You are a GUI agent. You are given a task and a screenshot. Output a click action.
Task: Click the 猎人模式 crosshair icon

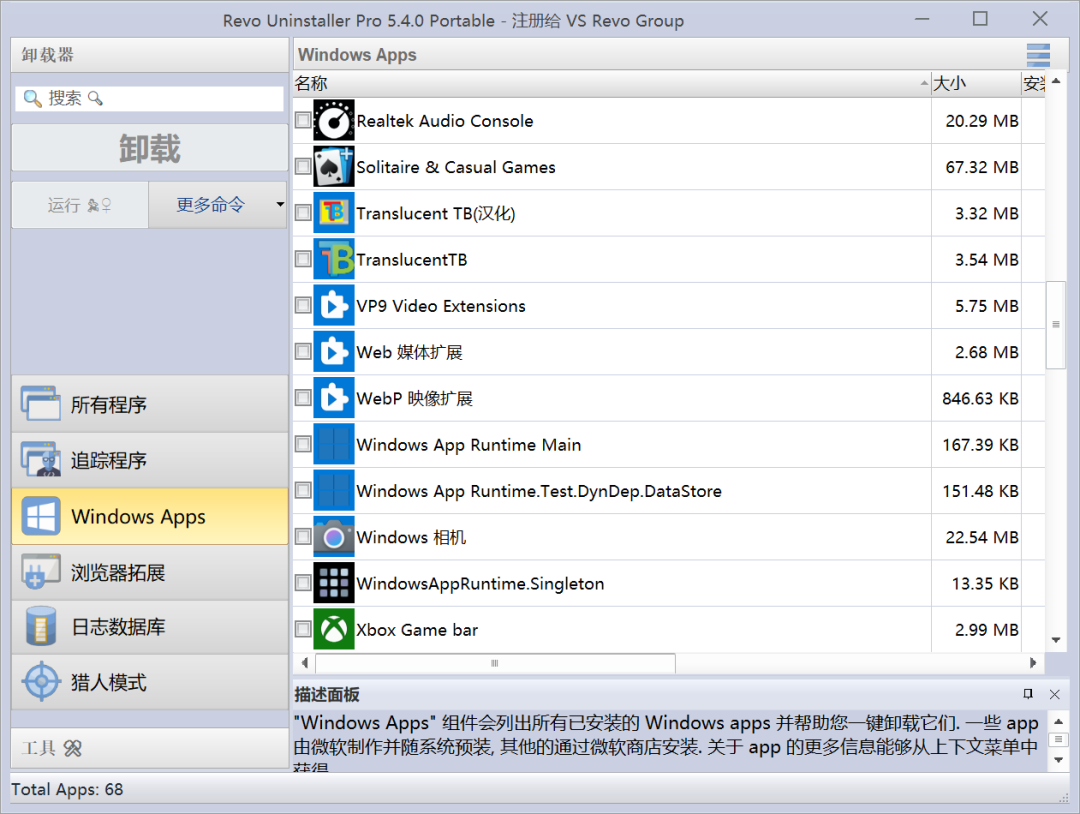click(x=41, y=682)
